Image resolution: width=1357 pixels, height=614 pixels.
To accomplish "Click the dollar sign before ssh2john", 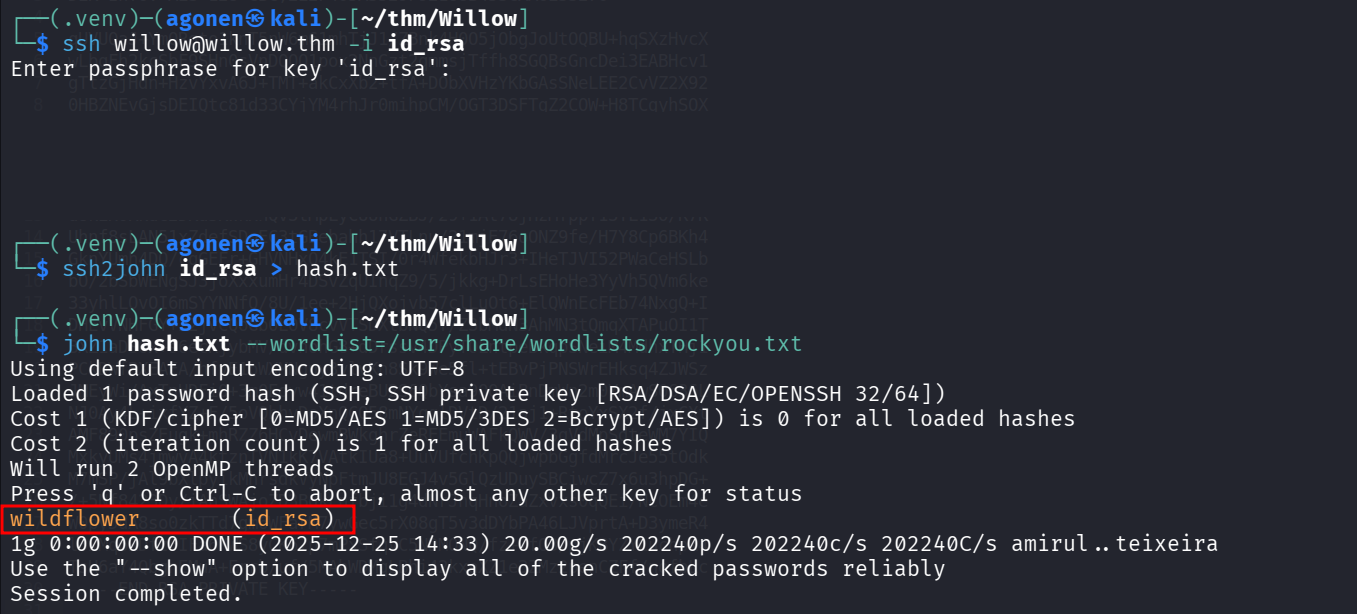I will point(42,269).
